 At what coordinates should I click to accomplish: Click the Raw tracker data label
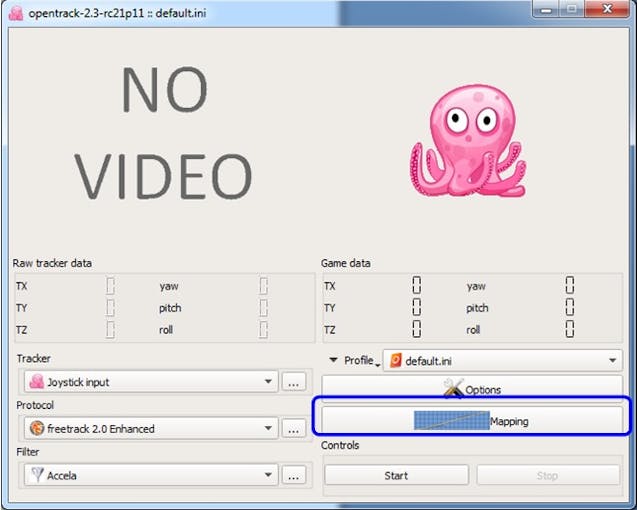[52, 263]
